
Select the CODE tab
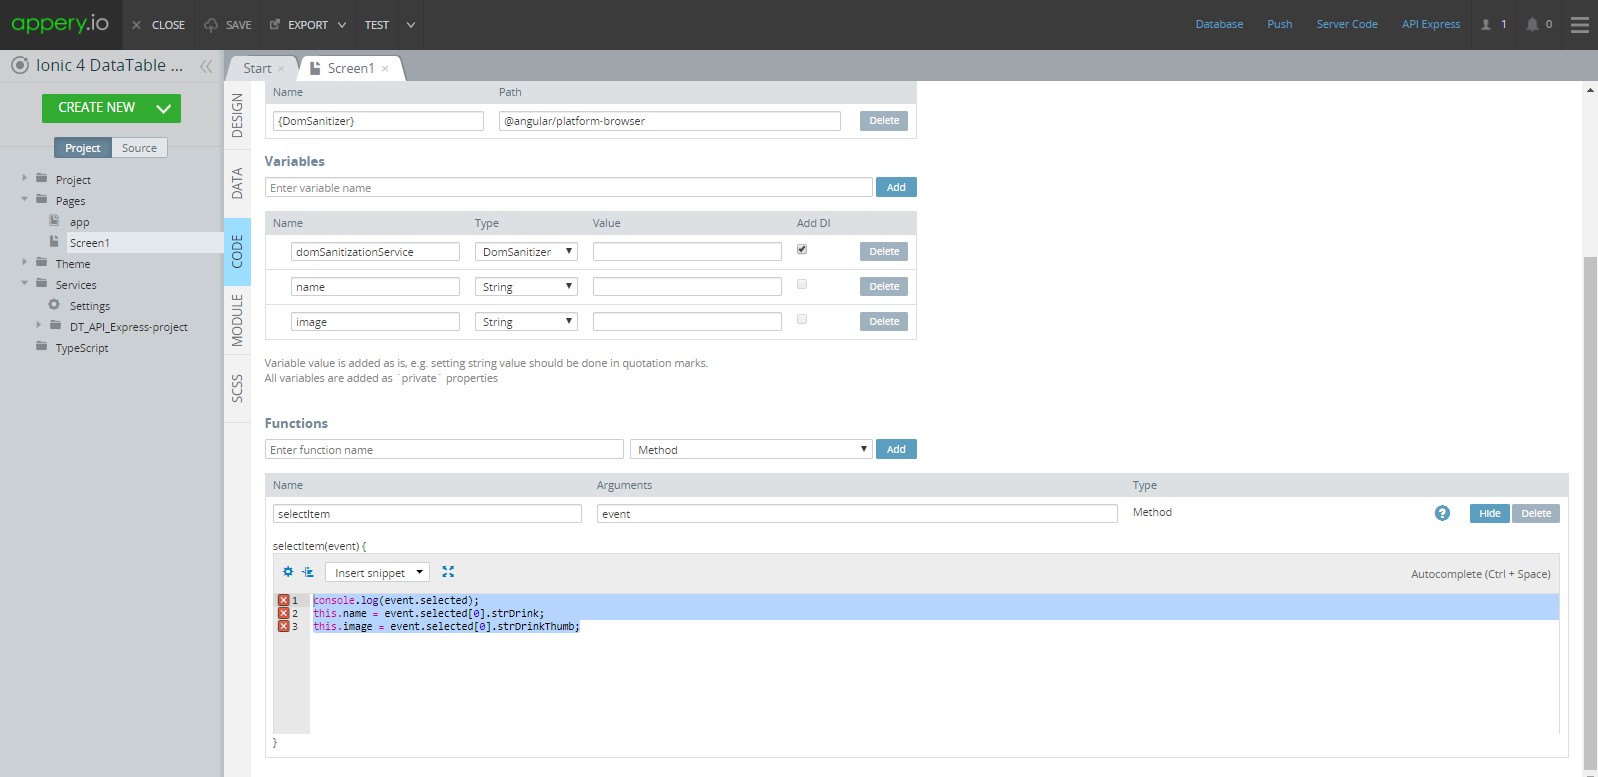click(x=237, y=251)
